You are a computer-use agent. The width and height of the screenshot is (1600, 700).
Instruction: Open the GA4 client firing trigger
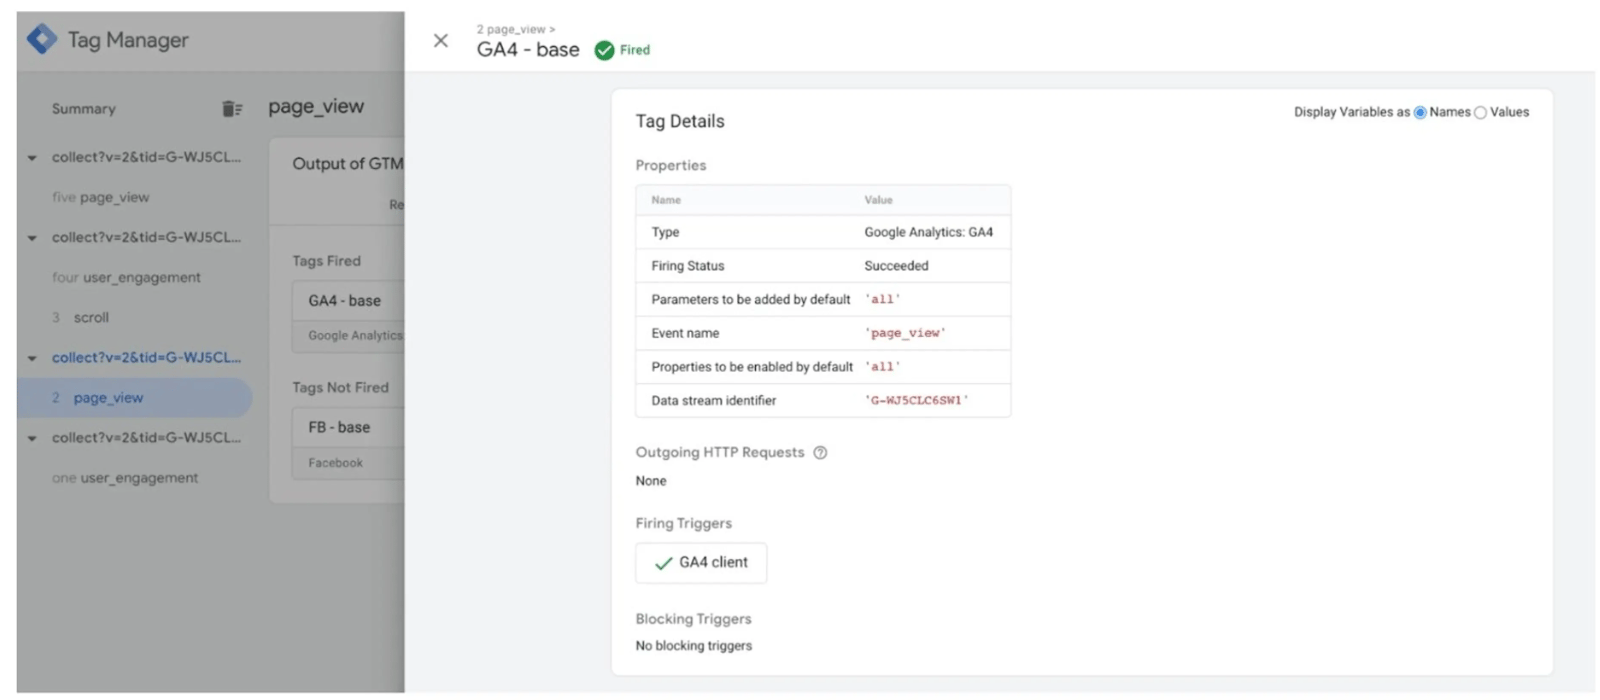tap(701, 563)
